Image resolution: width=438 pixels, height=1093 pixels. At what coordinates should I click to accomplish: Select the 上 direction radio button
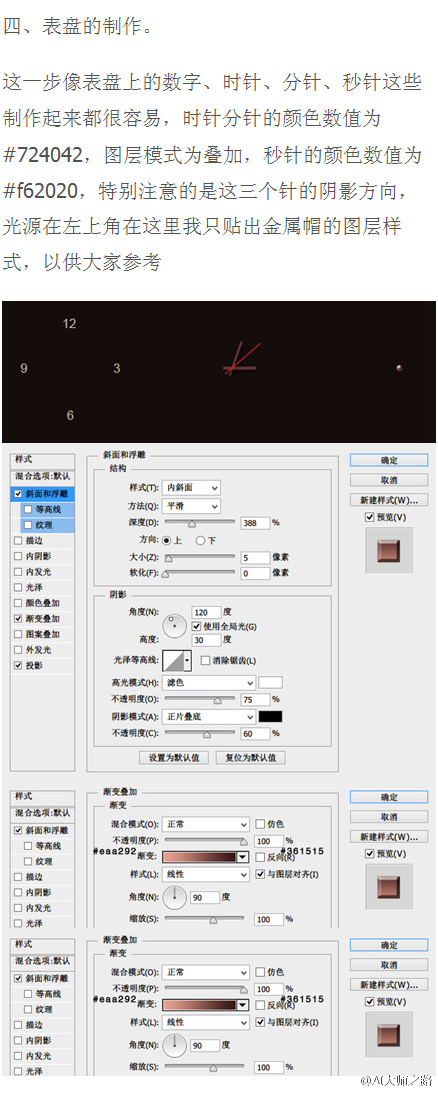point(166,540)
